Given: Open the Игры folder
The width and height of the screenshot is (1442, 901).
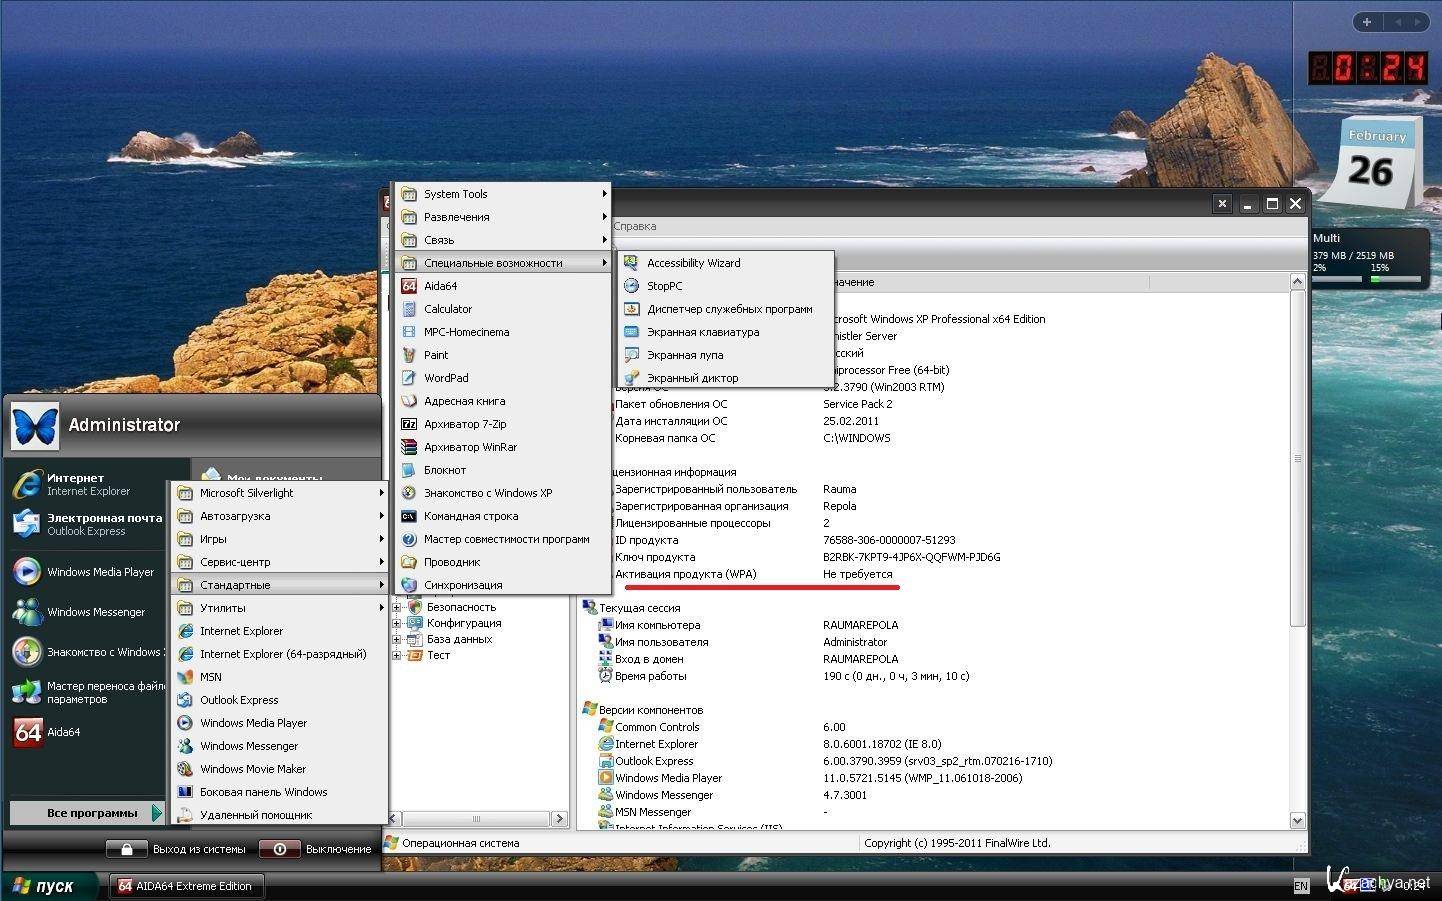Looking at the screenshot, I should [280, 539].
